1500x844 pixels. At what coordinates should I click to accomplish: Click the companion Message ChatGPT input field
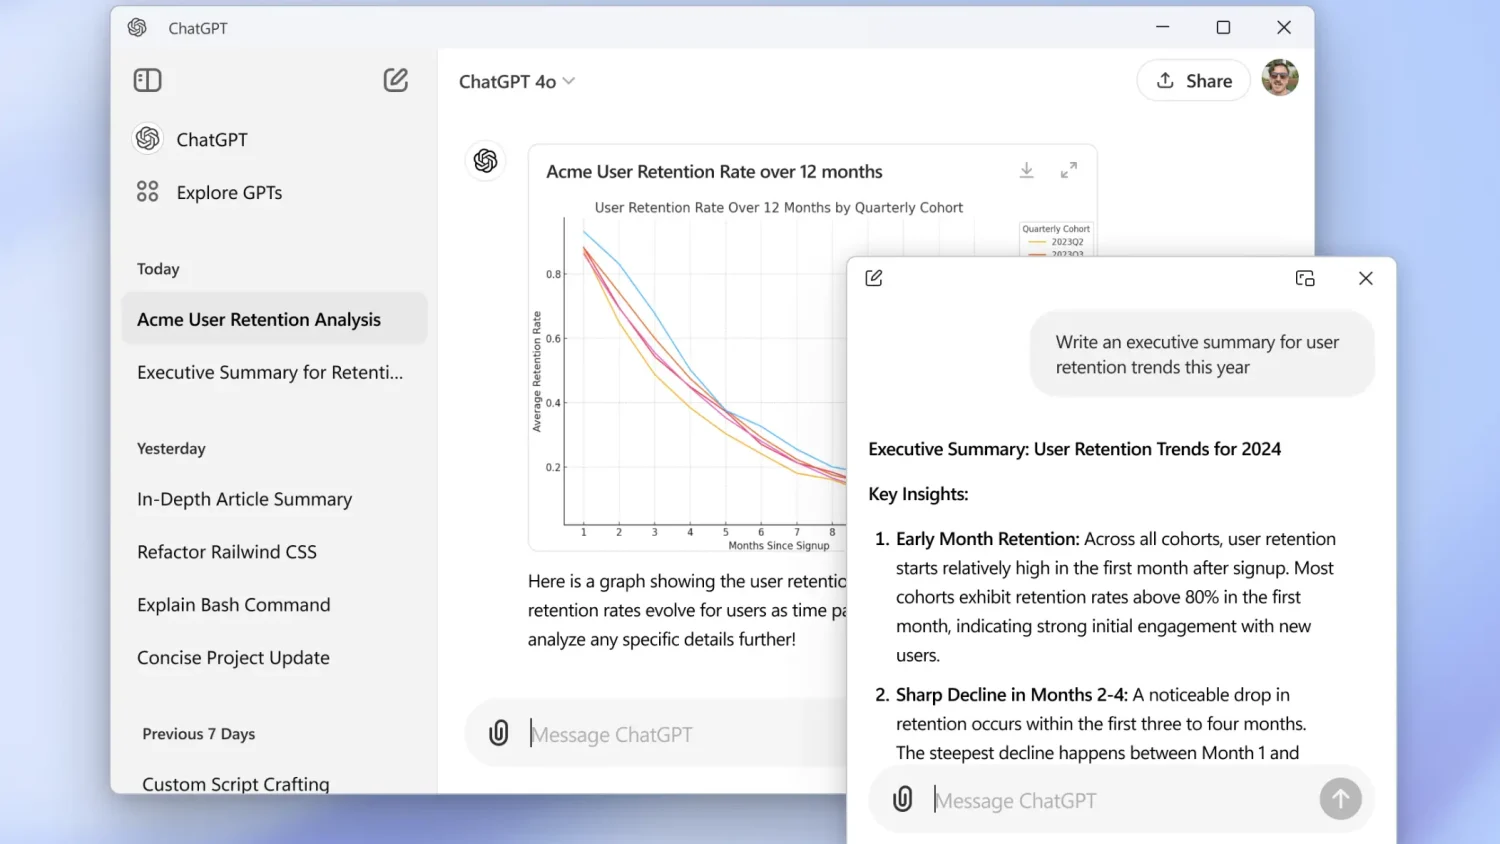pos(1120,800)
